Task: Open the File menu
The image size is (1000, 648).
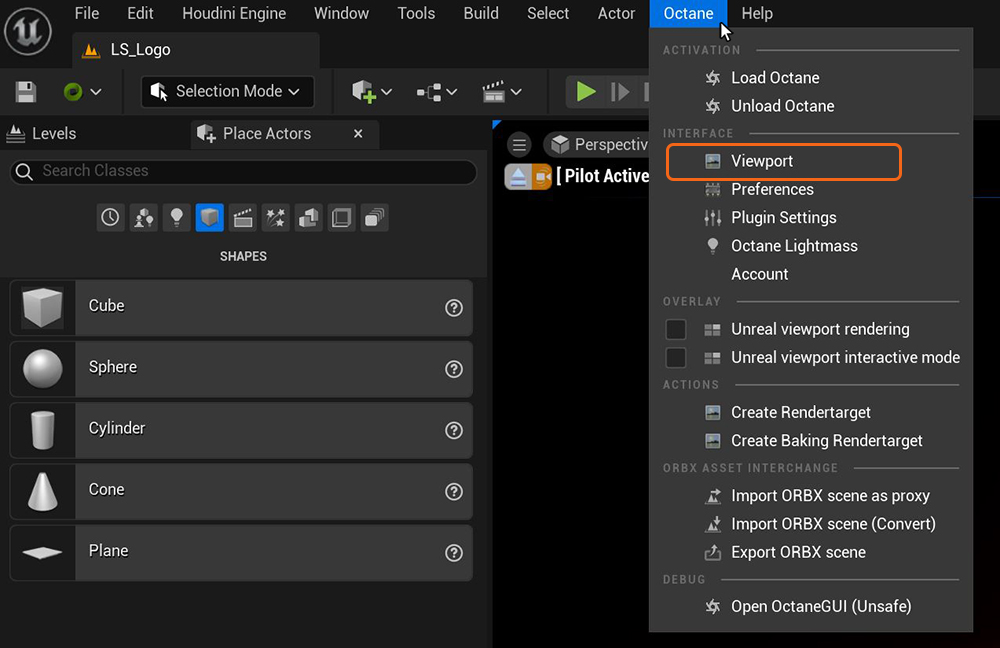Action: click(87, 13)
